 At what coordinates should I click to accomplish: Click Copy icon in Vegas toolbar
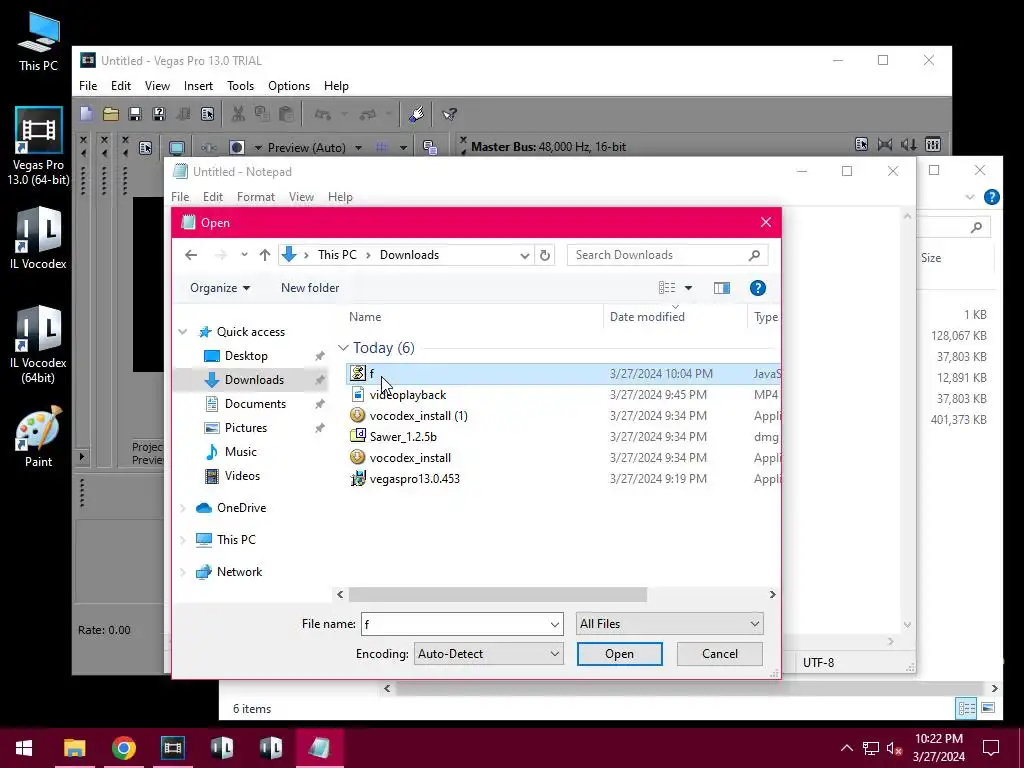click(262, 114)
